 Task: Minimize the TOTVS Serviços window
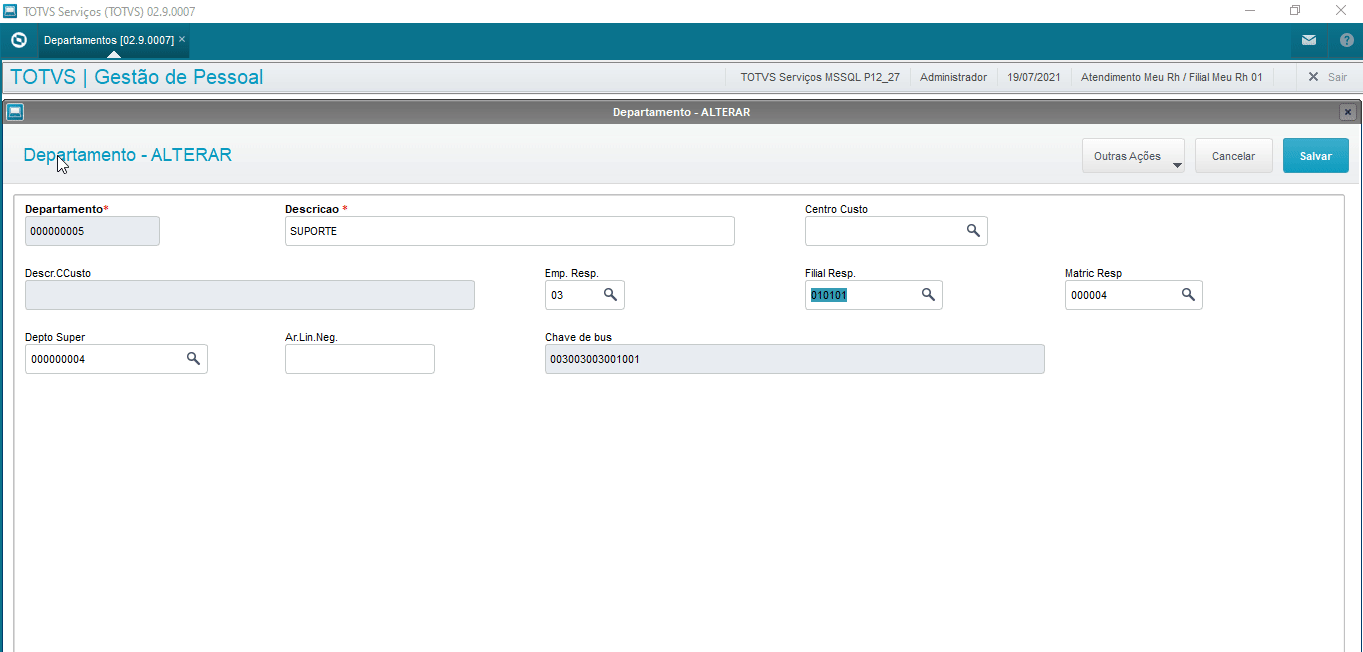coord(1250,11)
